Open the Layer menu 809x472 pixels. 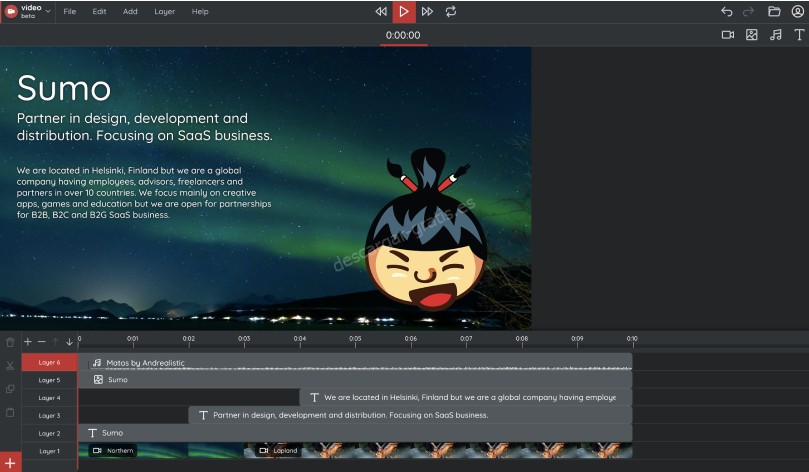click(x=164, y=12)
